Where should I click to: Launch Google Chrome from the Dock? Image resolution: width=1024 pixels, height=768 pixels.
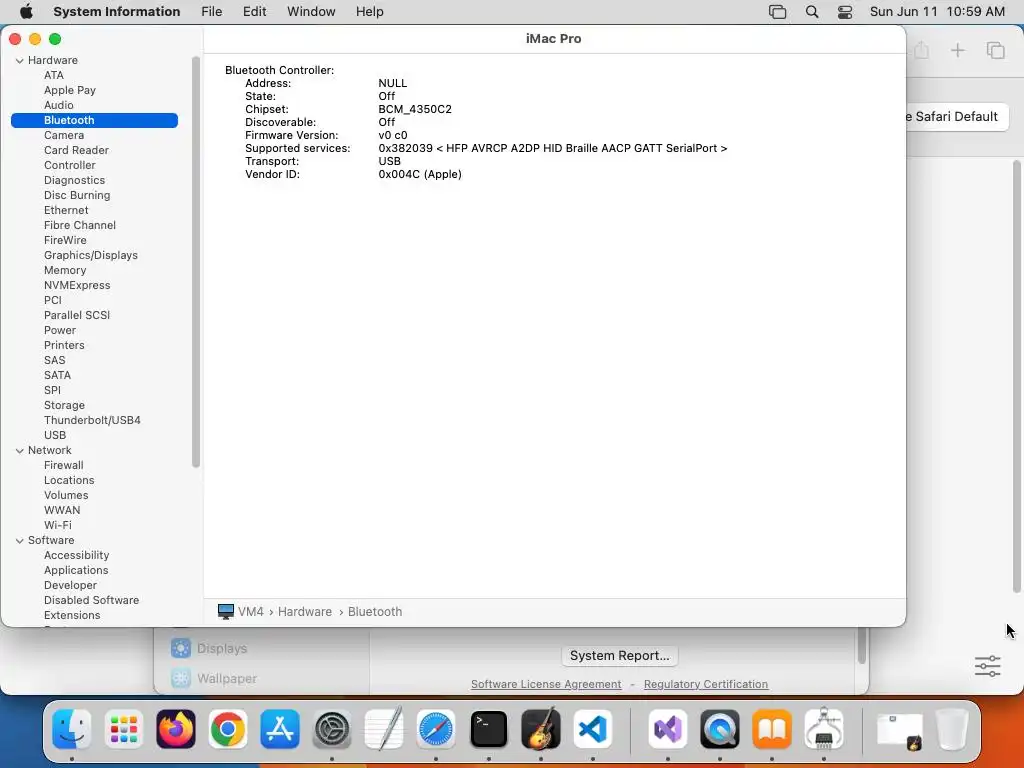point(228,729)
